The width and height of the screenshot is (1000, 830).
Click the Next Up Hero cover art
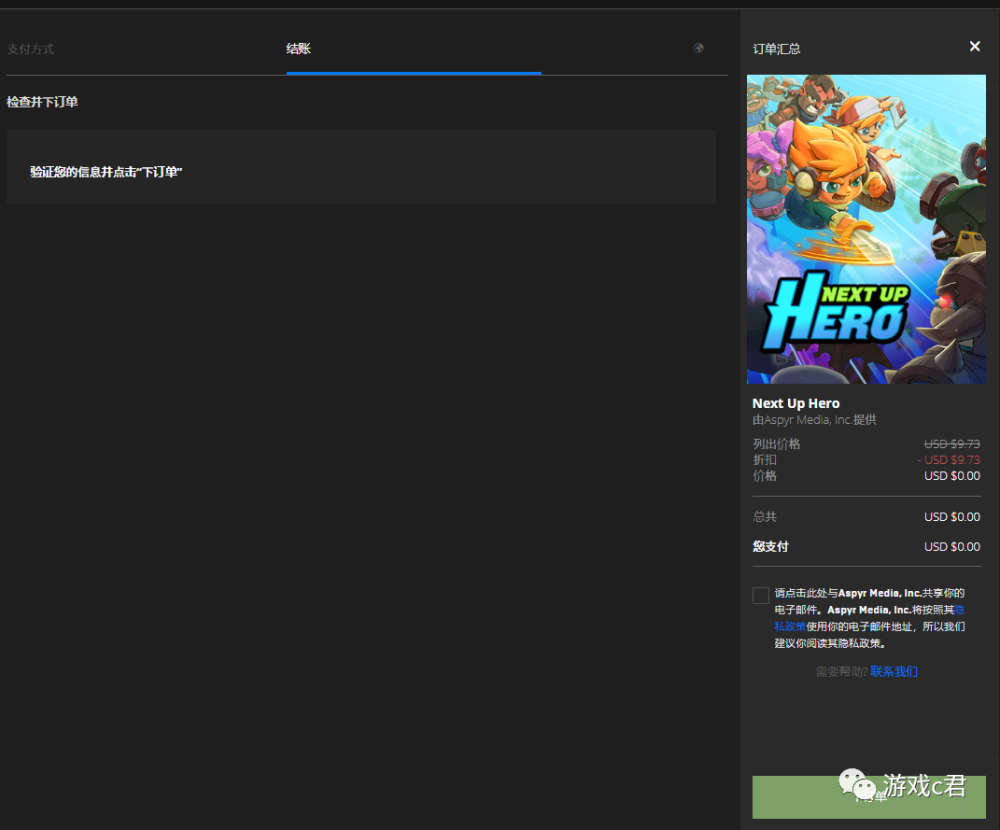(x=866, y=229)
